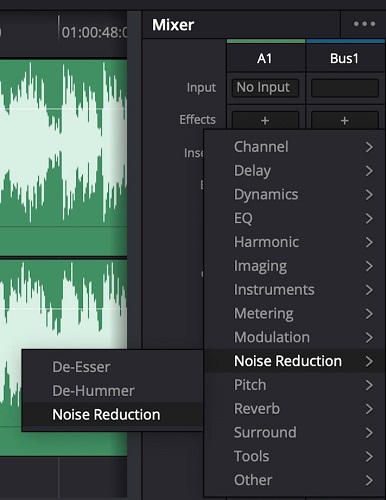The image size is (386, 500).
Task: Open the Metering submenu
Action: (x=294, y=314)
